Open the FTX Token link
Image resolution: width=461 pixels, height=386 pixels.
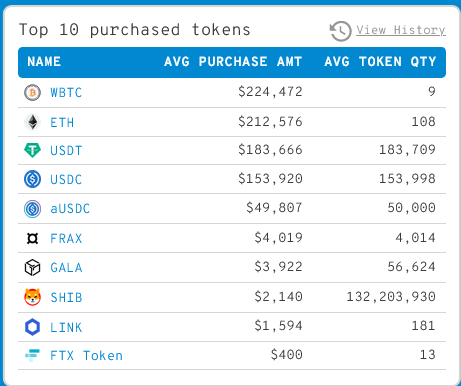[86, 356]
